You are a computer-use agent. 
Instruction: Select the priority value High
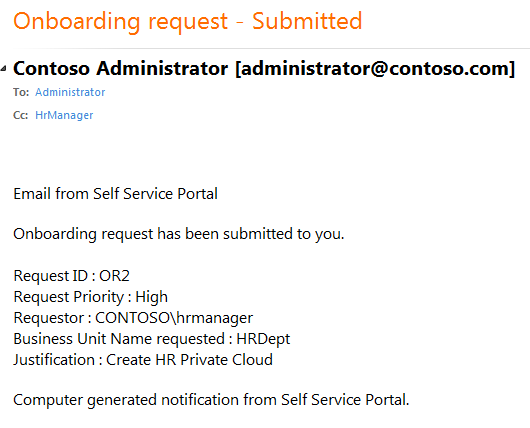coord(151,297)
